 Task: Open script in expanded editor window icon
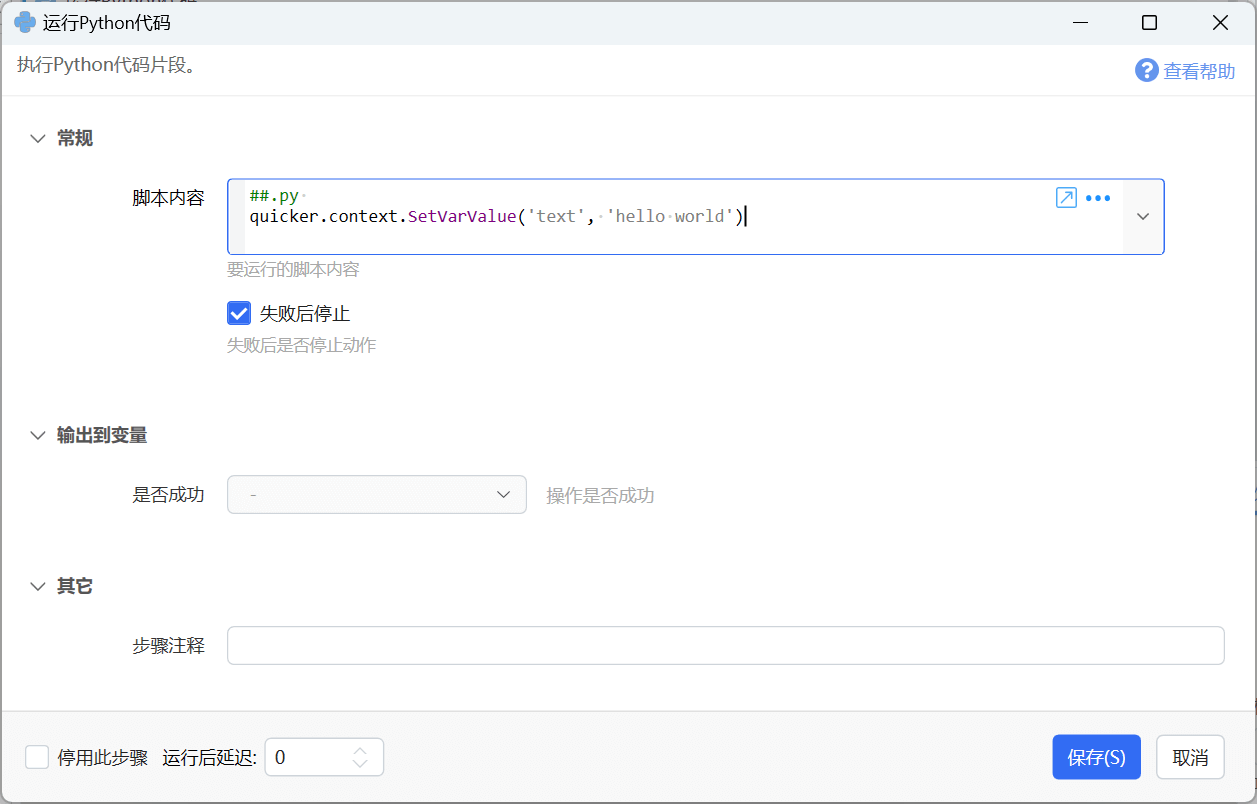point(1066,198)
